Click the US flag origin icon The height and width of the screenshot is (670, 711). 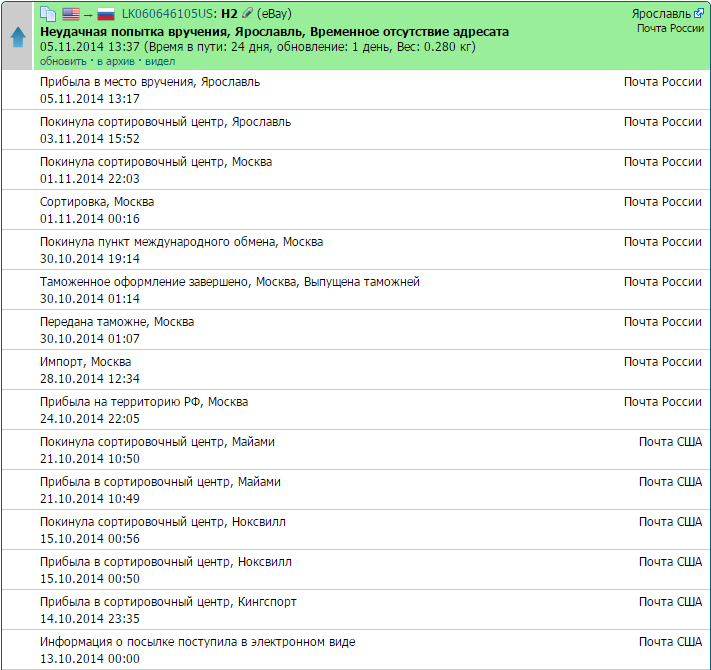(x=70, y=14)
